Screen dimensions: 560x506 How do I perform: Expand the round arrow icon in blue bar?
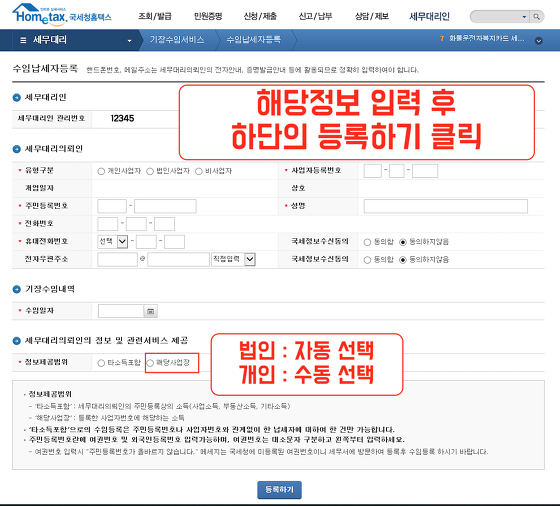539,40
